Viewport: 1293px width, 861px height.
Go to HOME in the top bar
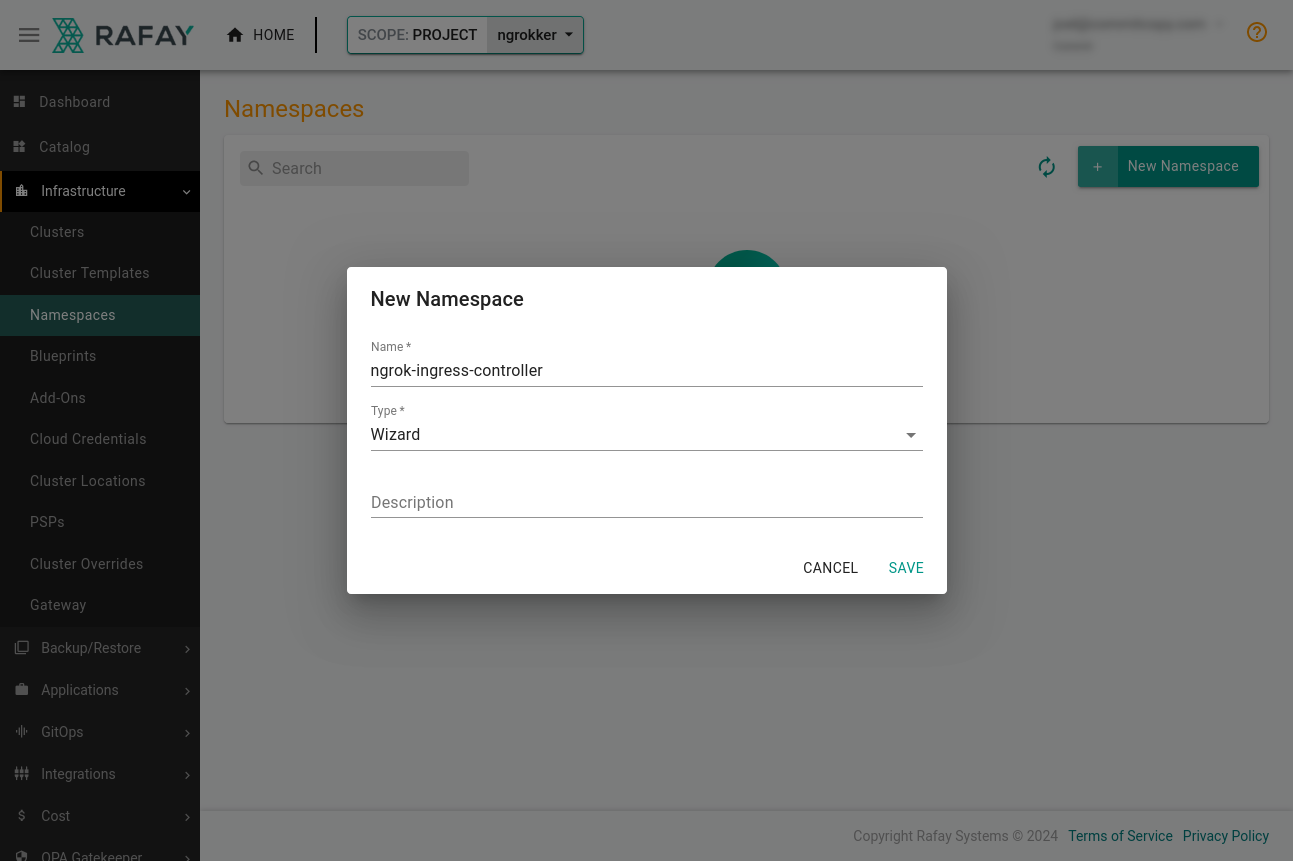(x=260, y=35)
